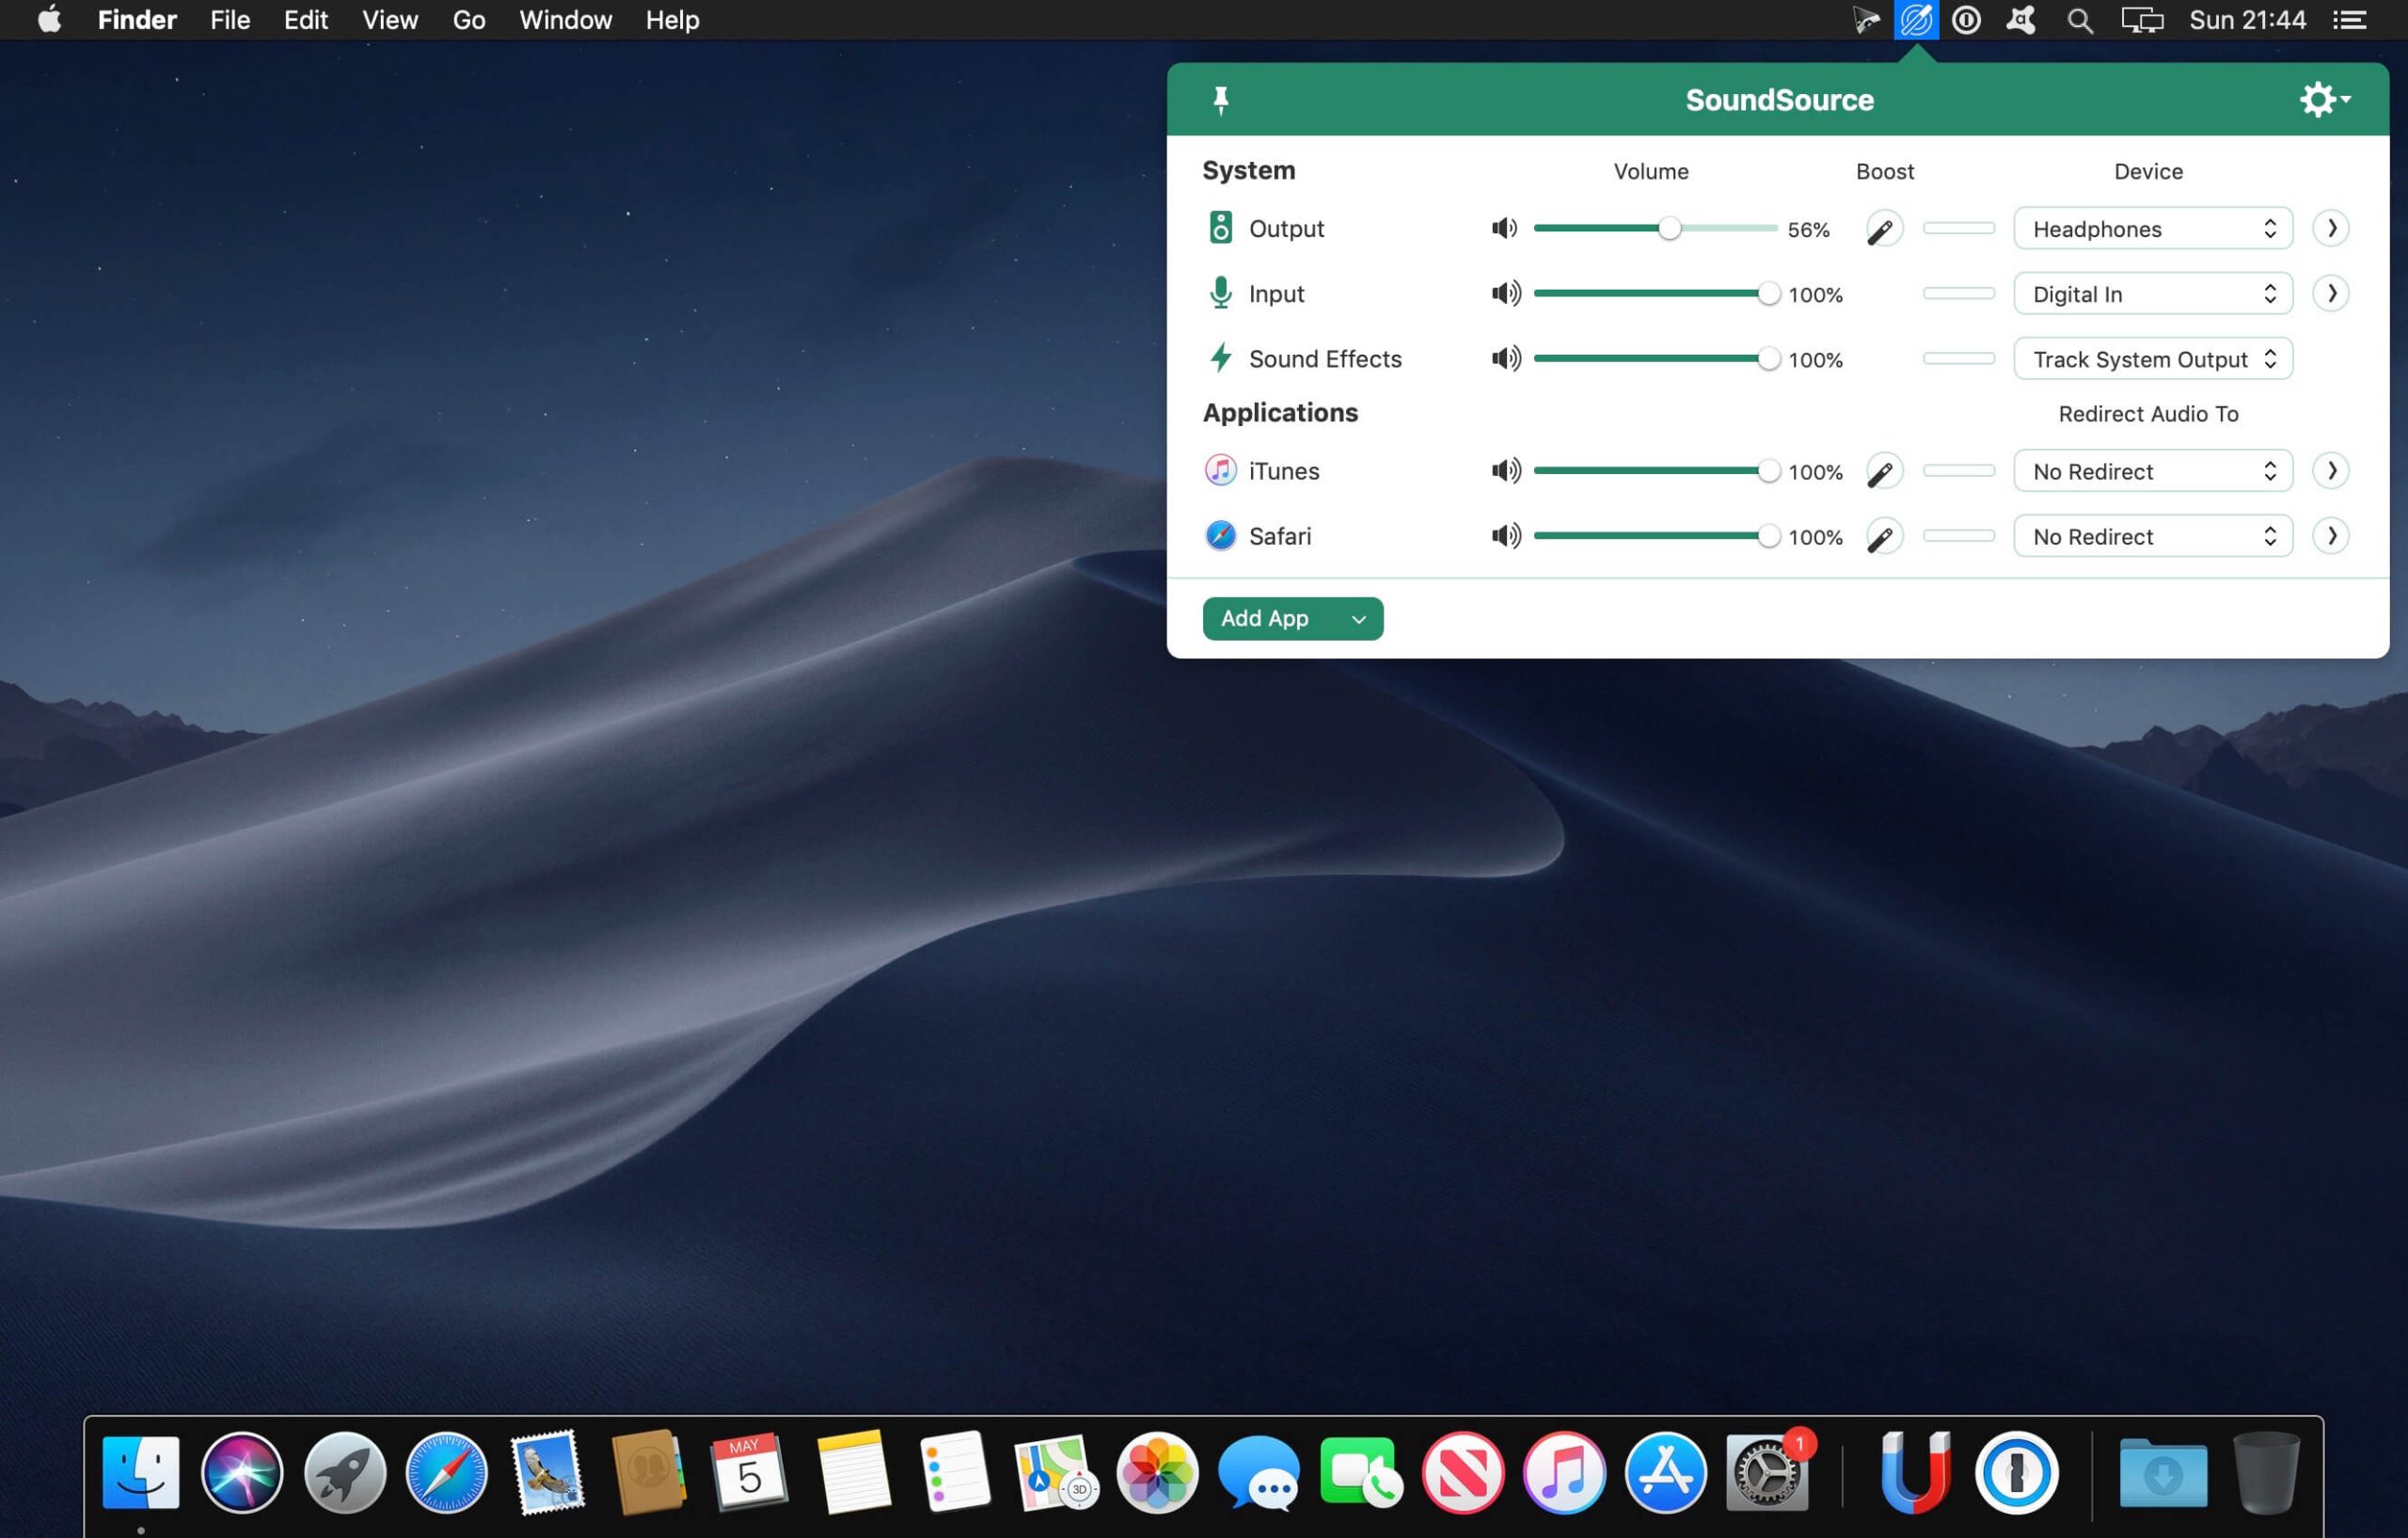
Task: Change the Digital In input device
Action: [2152, 293]
